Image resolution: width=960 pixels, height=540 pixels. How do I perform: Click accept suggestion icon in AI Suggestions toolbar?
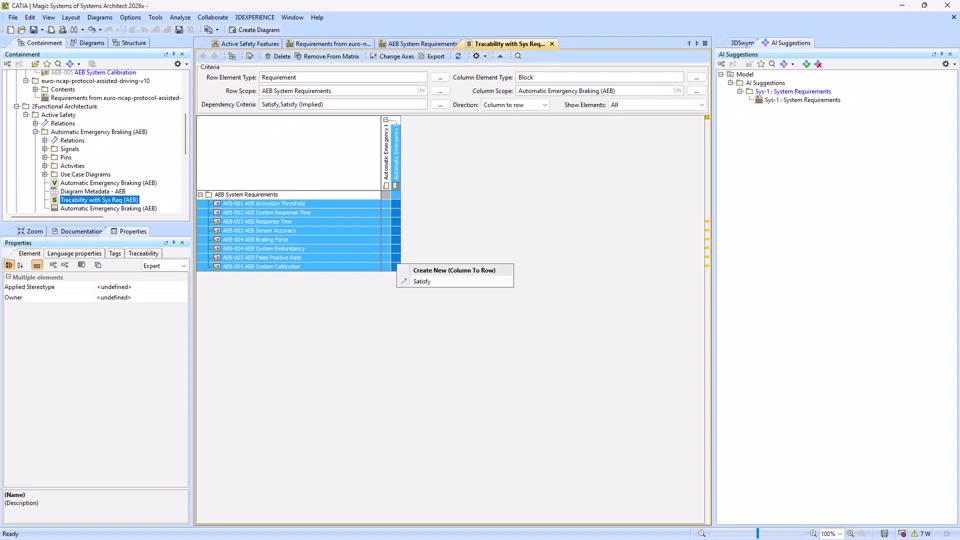click(x=806, y=64)
